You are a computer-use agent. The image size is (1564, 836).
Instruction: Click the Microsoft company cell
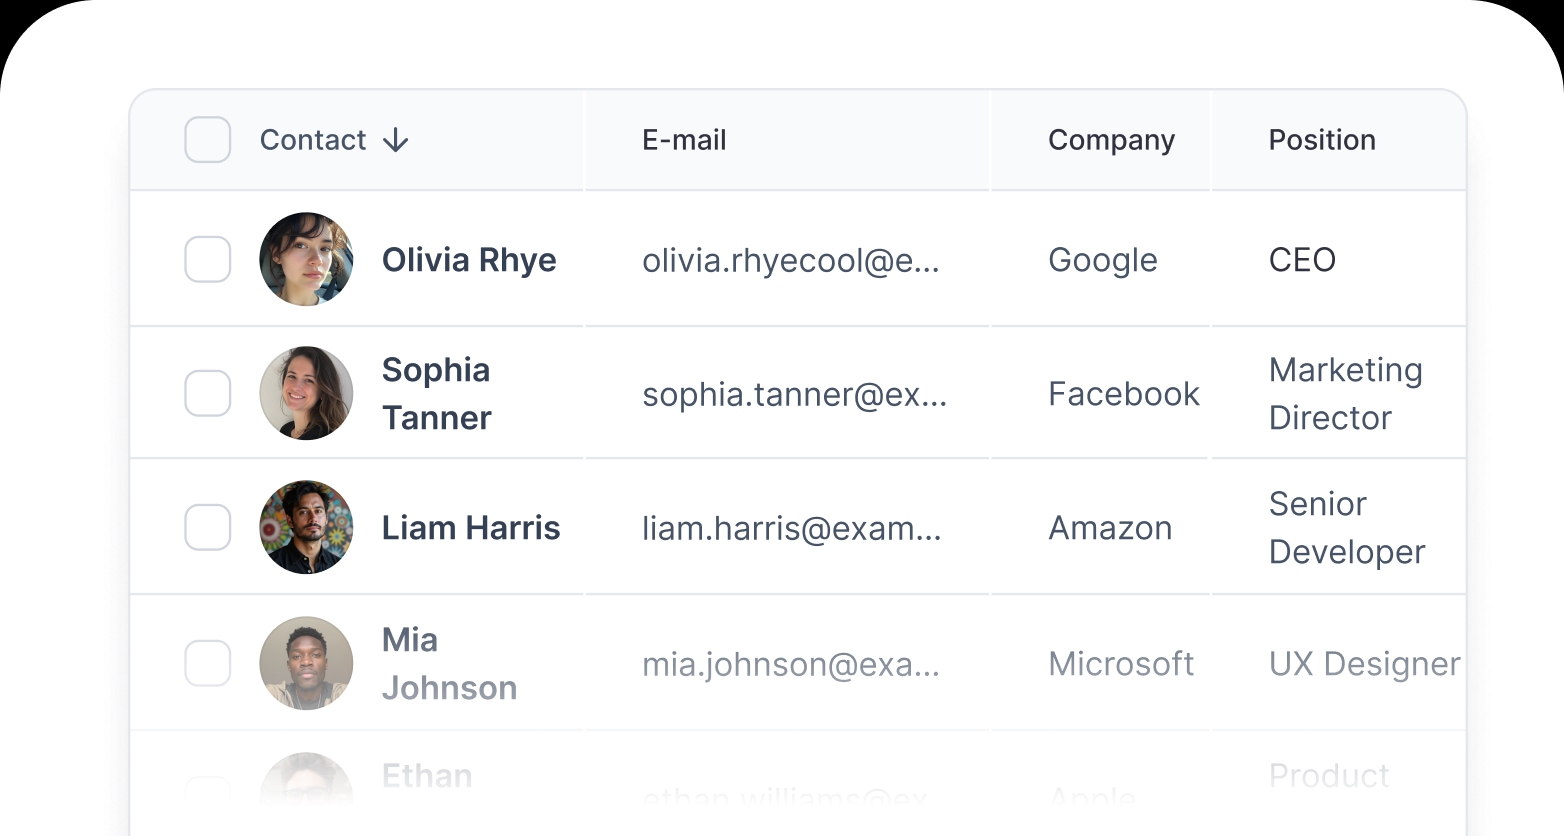tap(1121, 664)
